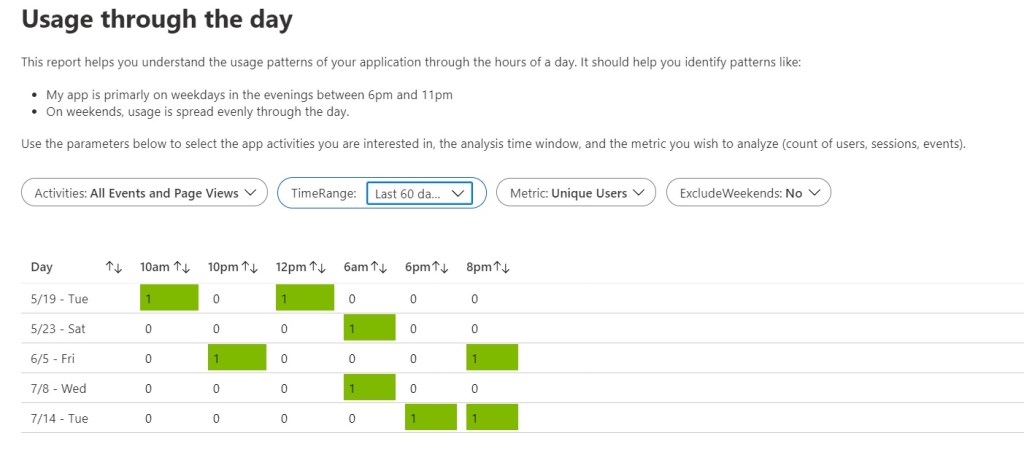The width and height of the screenshot is (1024, 476).
Task: Select the green 10pm cell in 6/5 Fri row
Action: (237, 358)
